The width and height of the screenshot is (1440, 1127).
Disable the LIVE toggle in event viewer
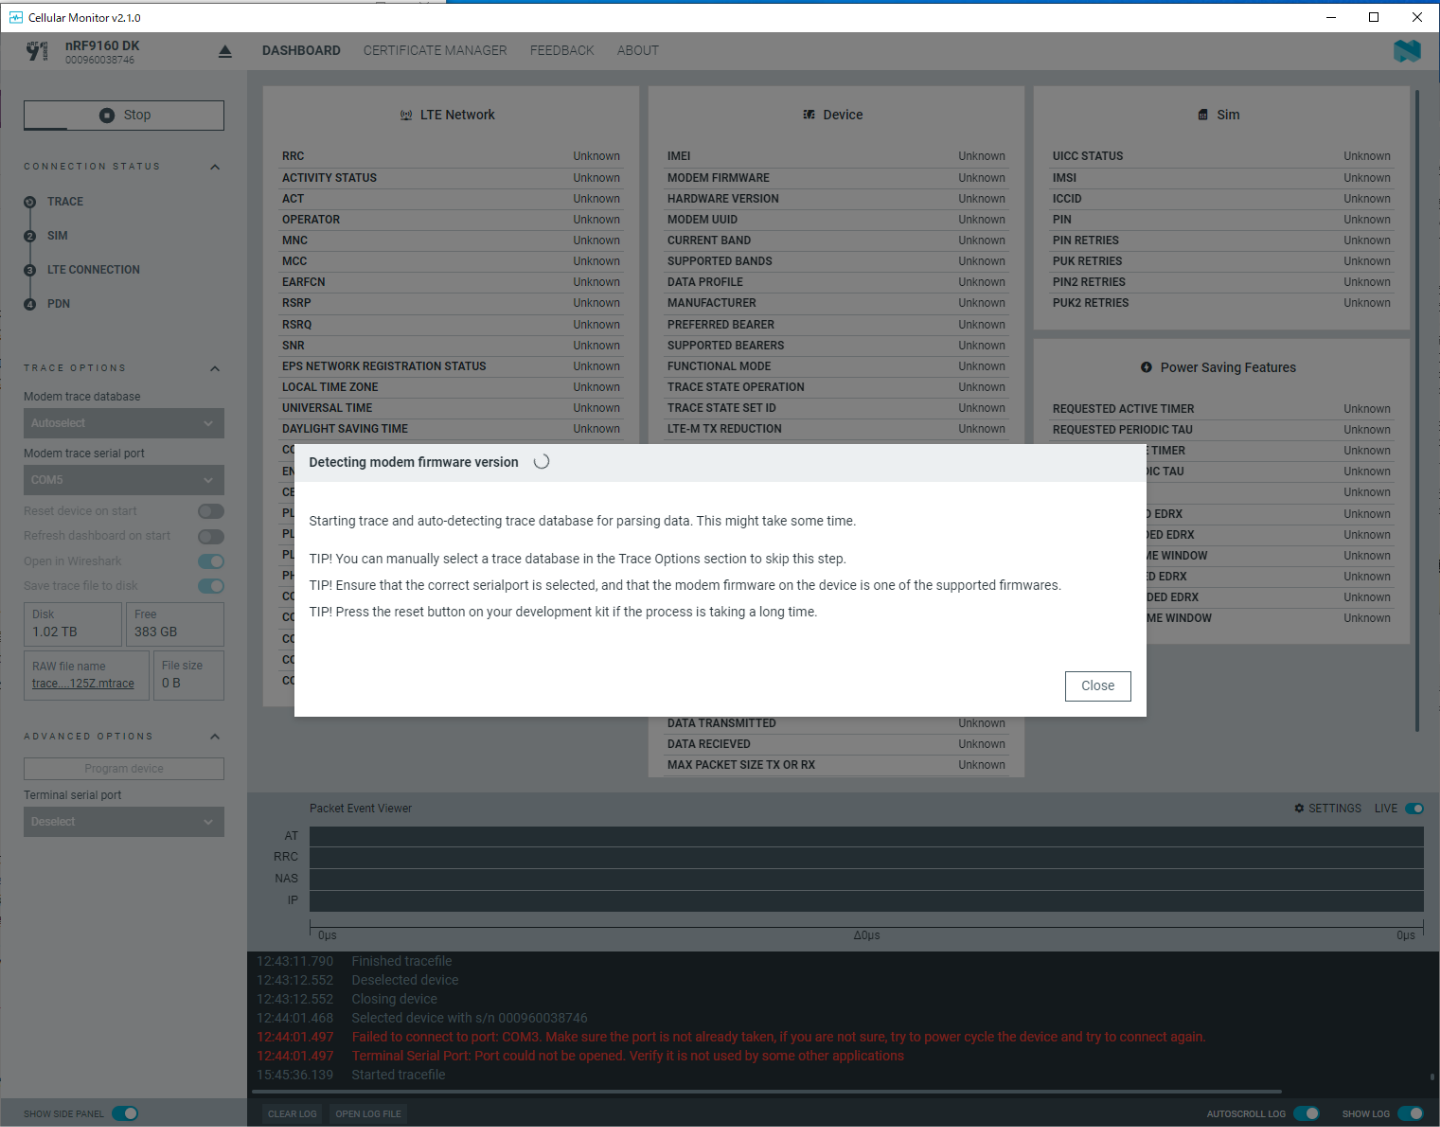click(x=1414, y=808)
